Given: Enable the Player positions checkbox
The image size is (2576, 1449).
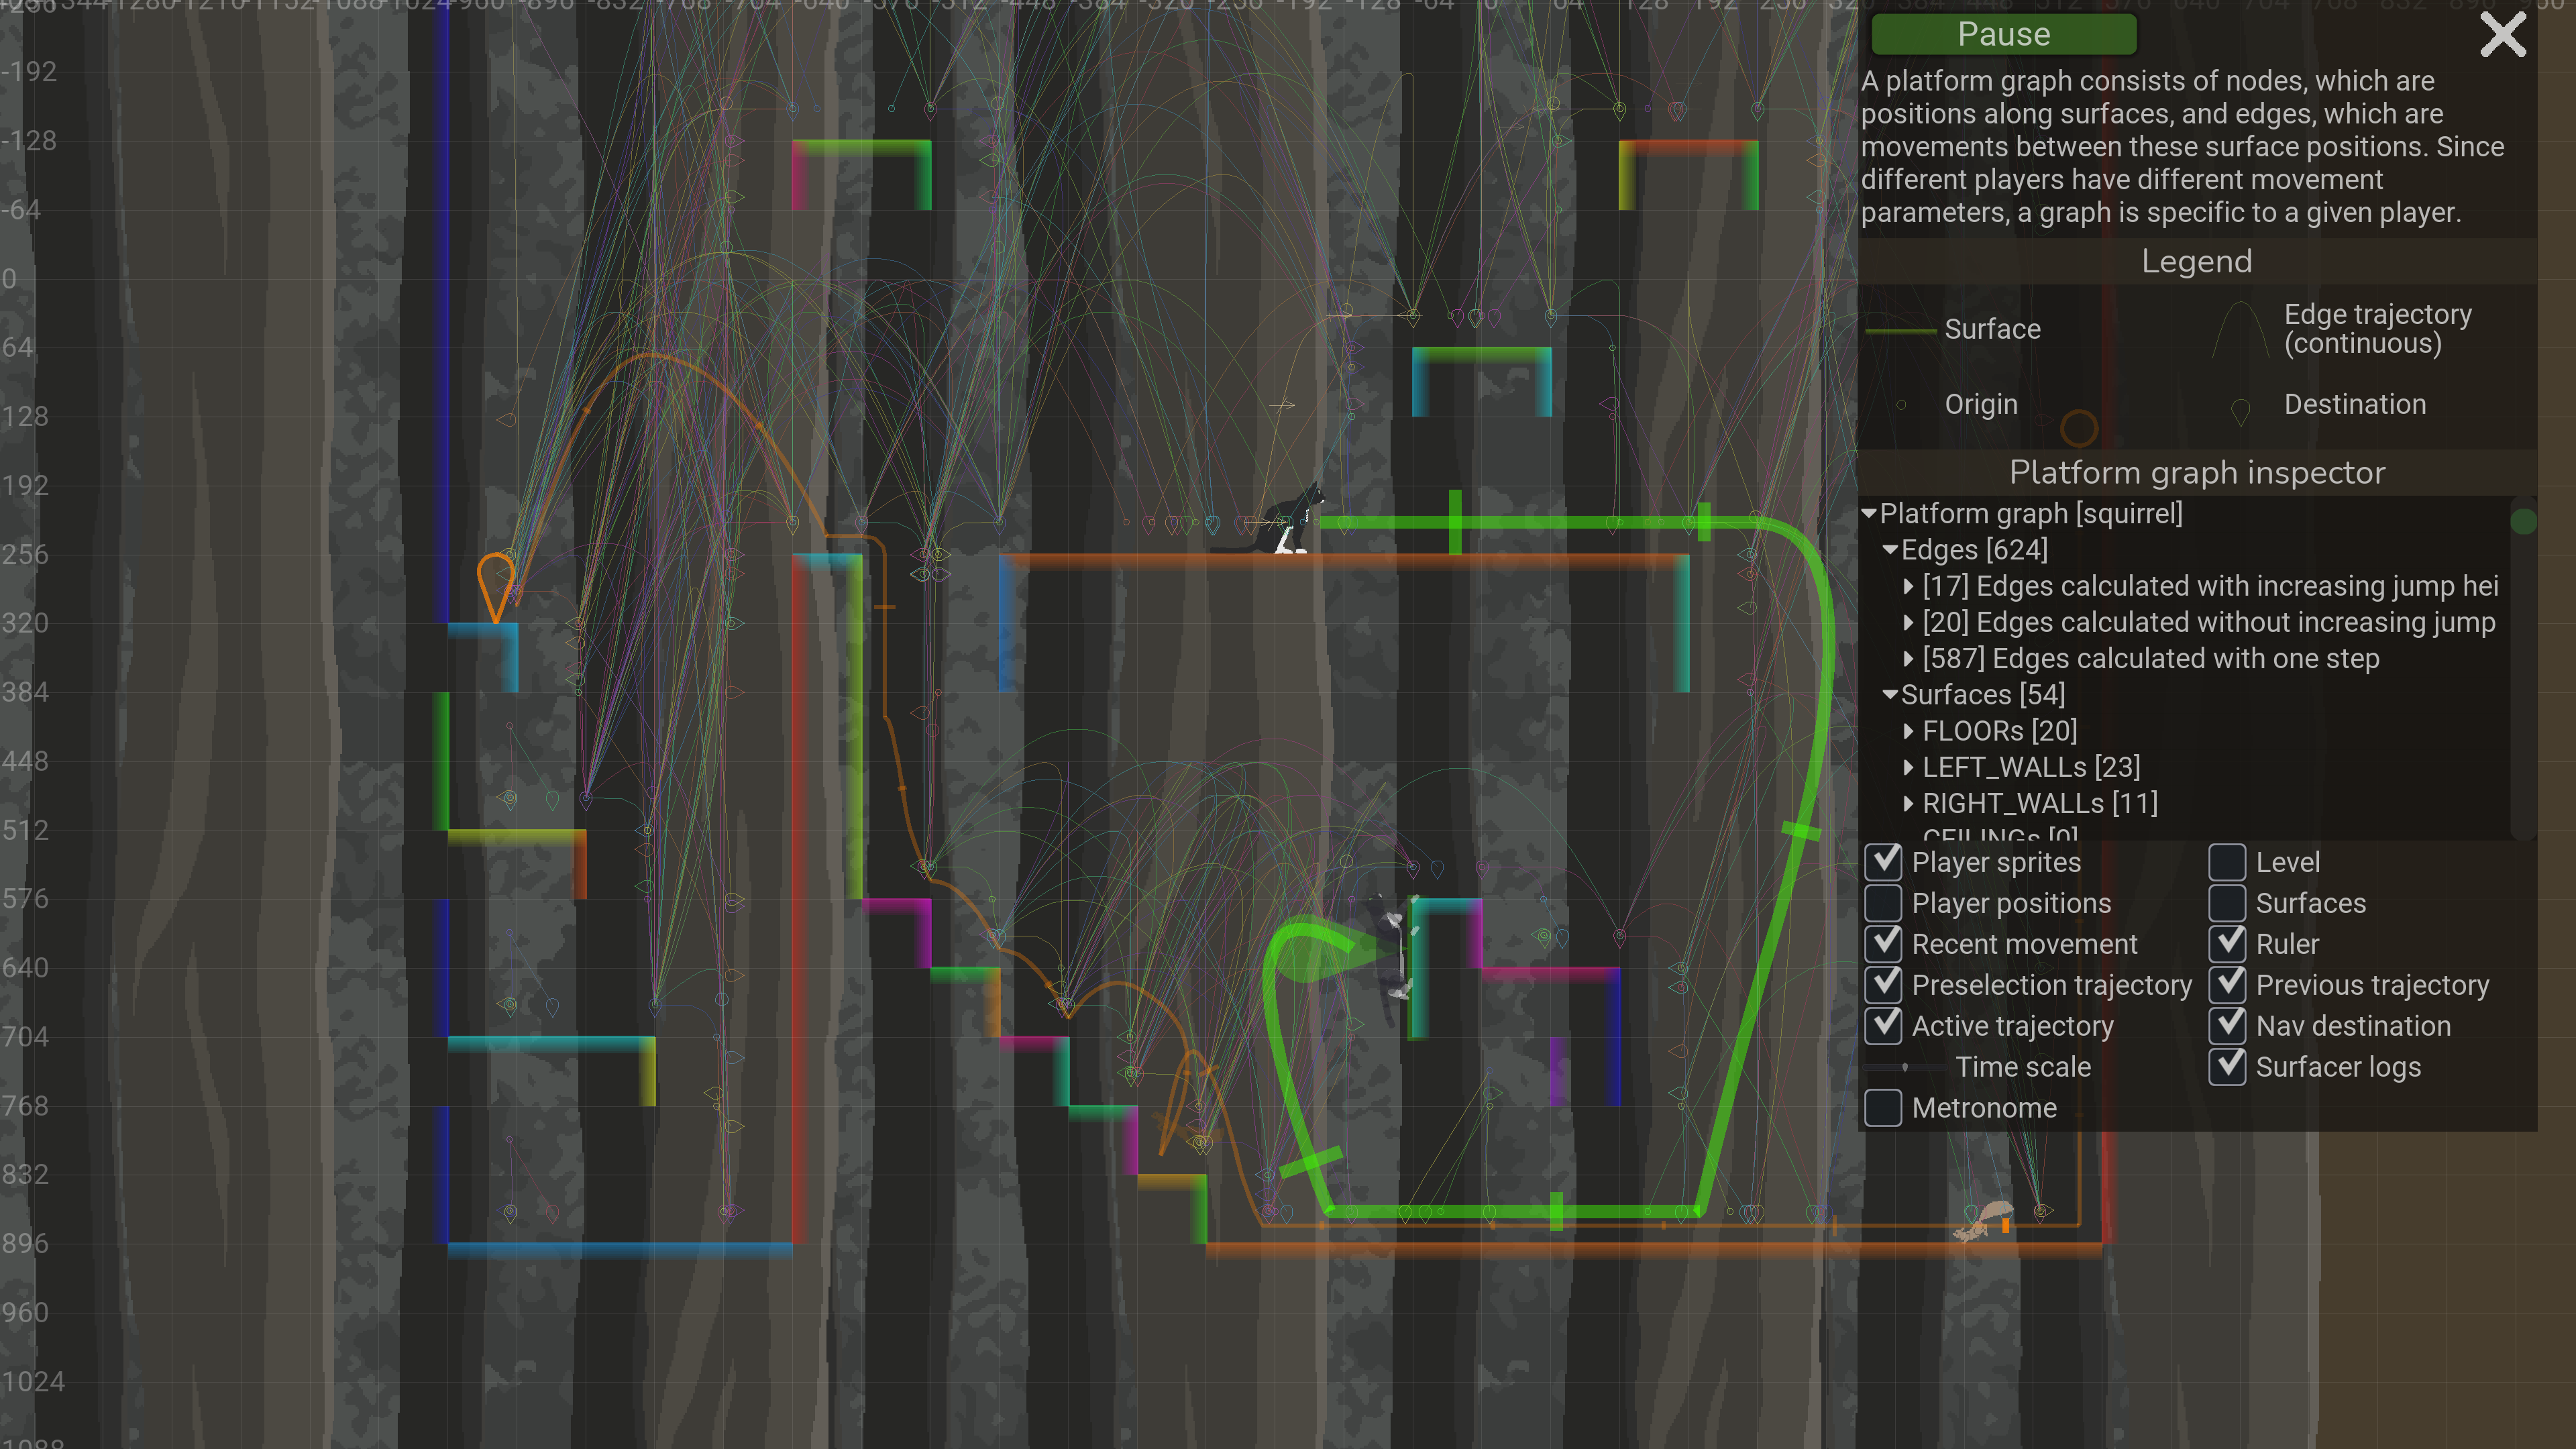Looking at the screenshot, I should (x=1883, y=903).
